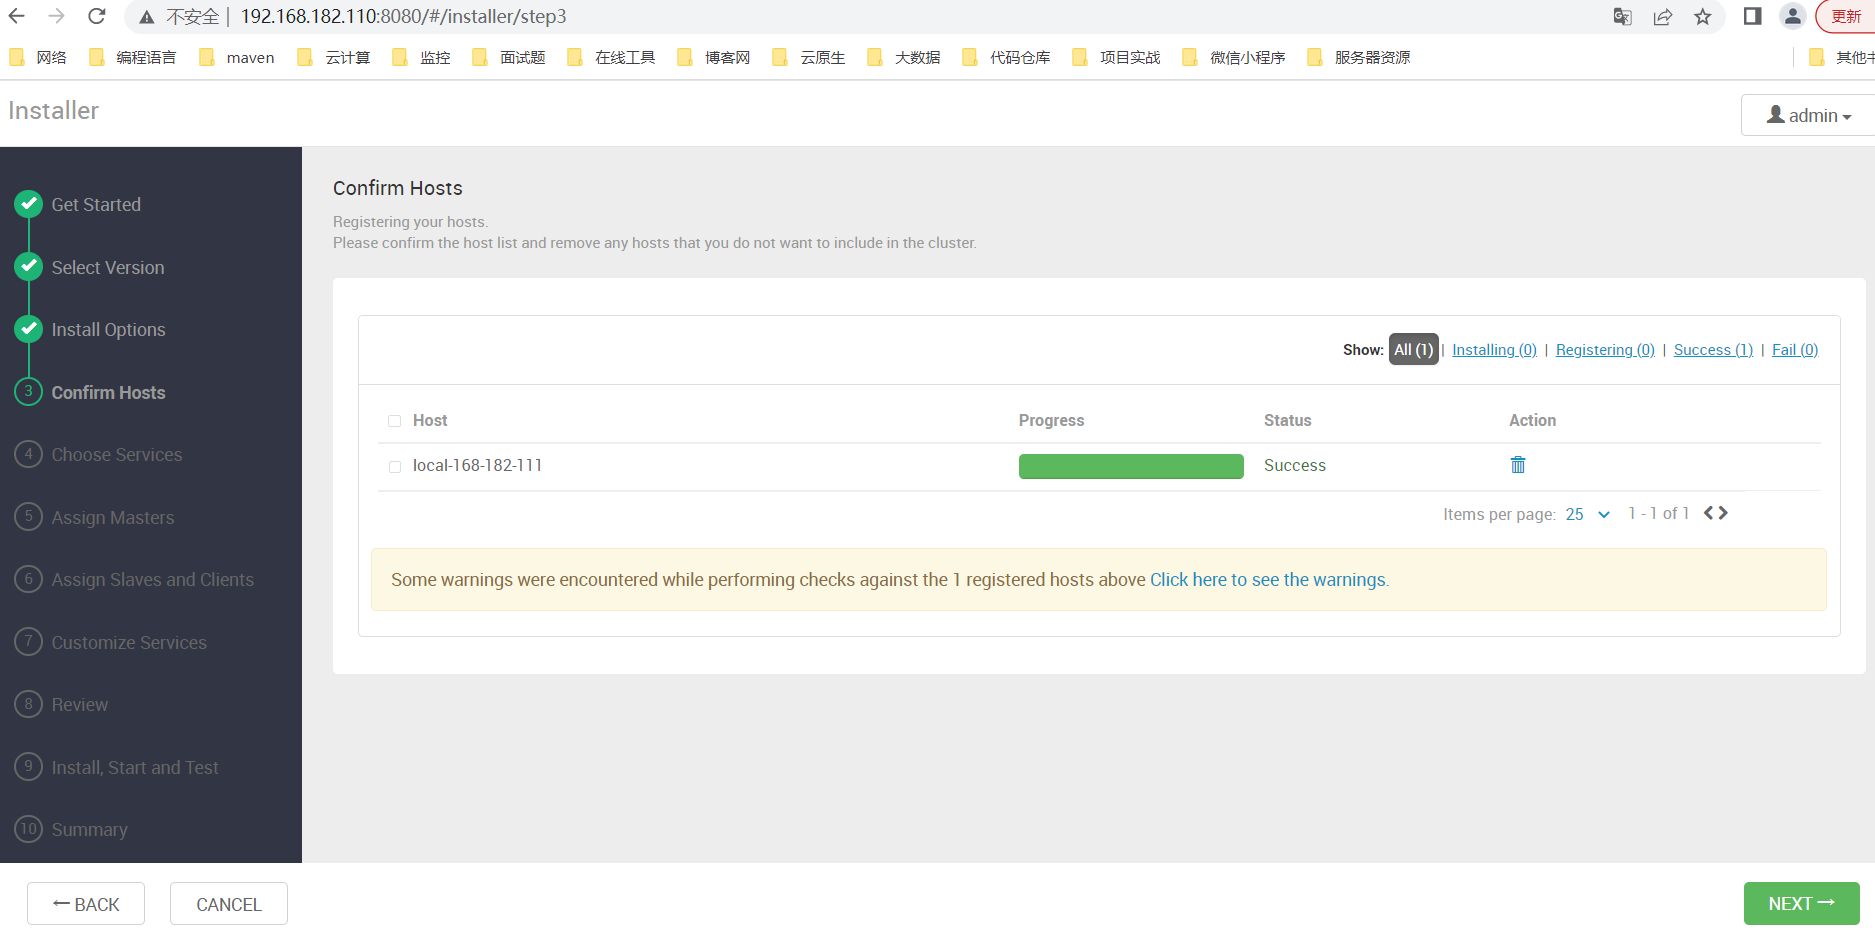Toggle browser side panel icon
1875x937 pixels.
(1752, 16)
